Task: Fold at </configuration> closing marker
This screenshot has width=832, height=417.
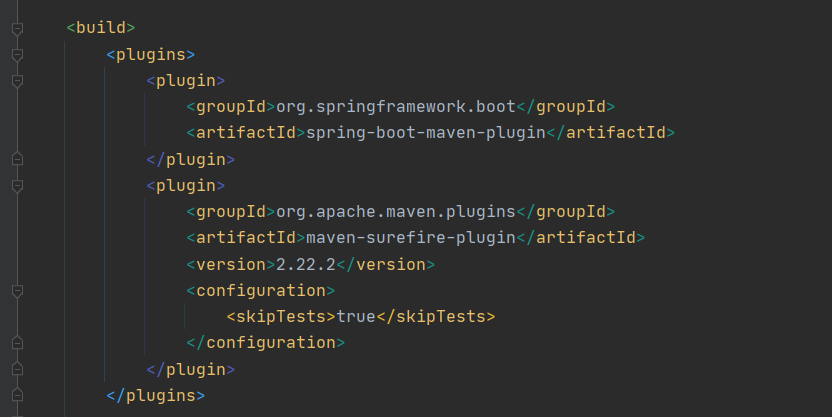Action: click(17, 342)
